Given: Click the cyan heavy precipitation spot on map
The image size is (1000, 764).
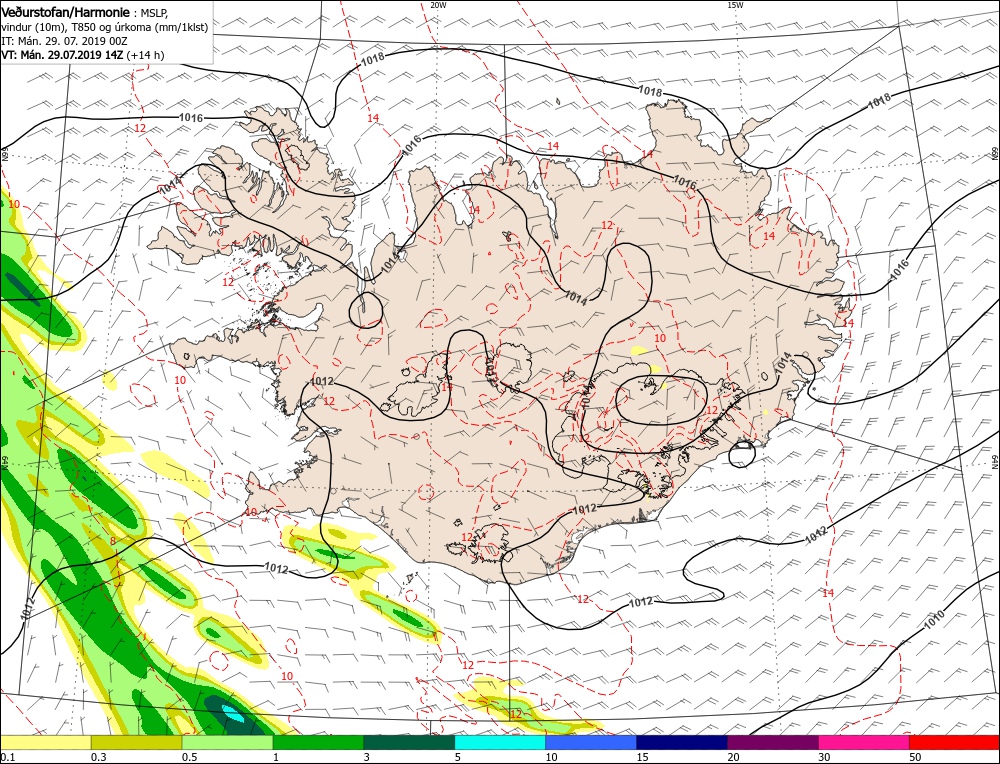Looking at the screenshot, I should (235, 716).
